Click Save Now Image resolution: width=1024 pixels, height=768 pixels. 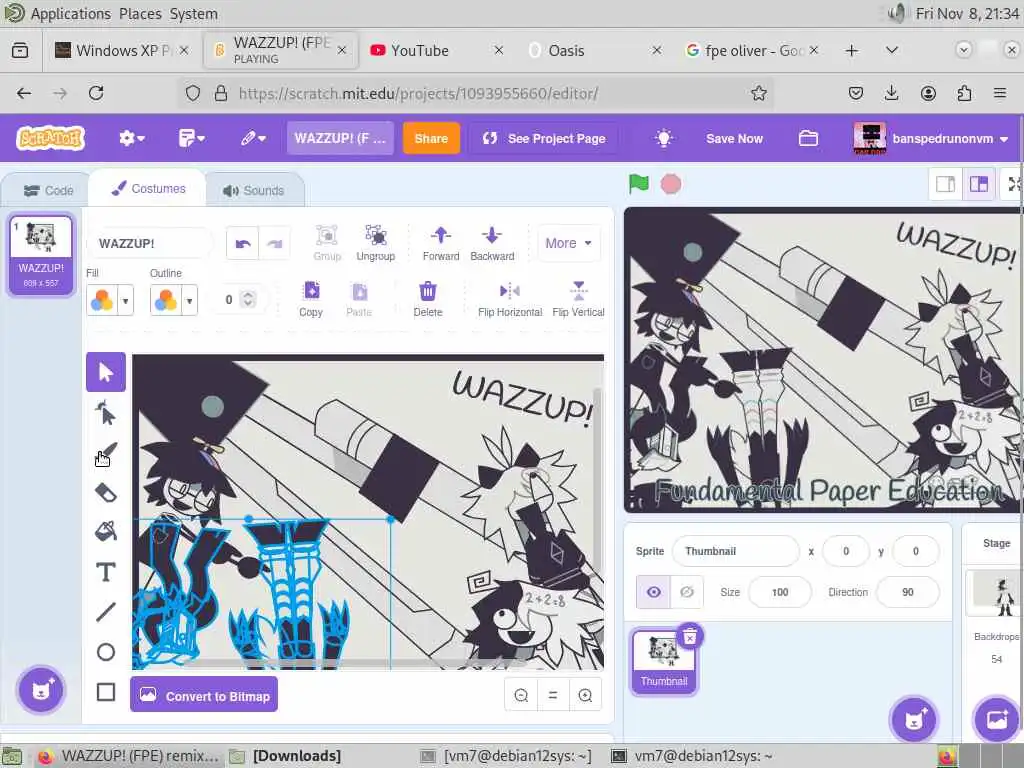pos(734,138)
